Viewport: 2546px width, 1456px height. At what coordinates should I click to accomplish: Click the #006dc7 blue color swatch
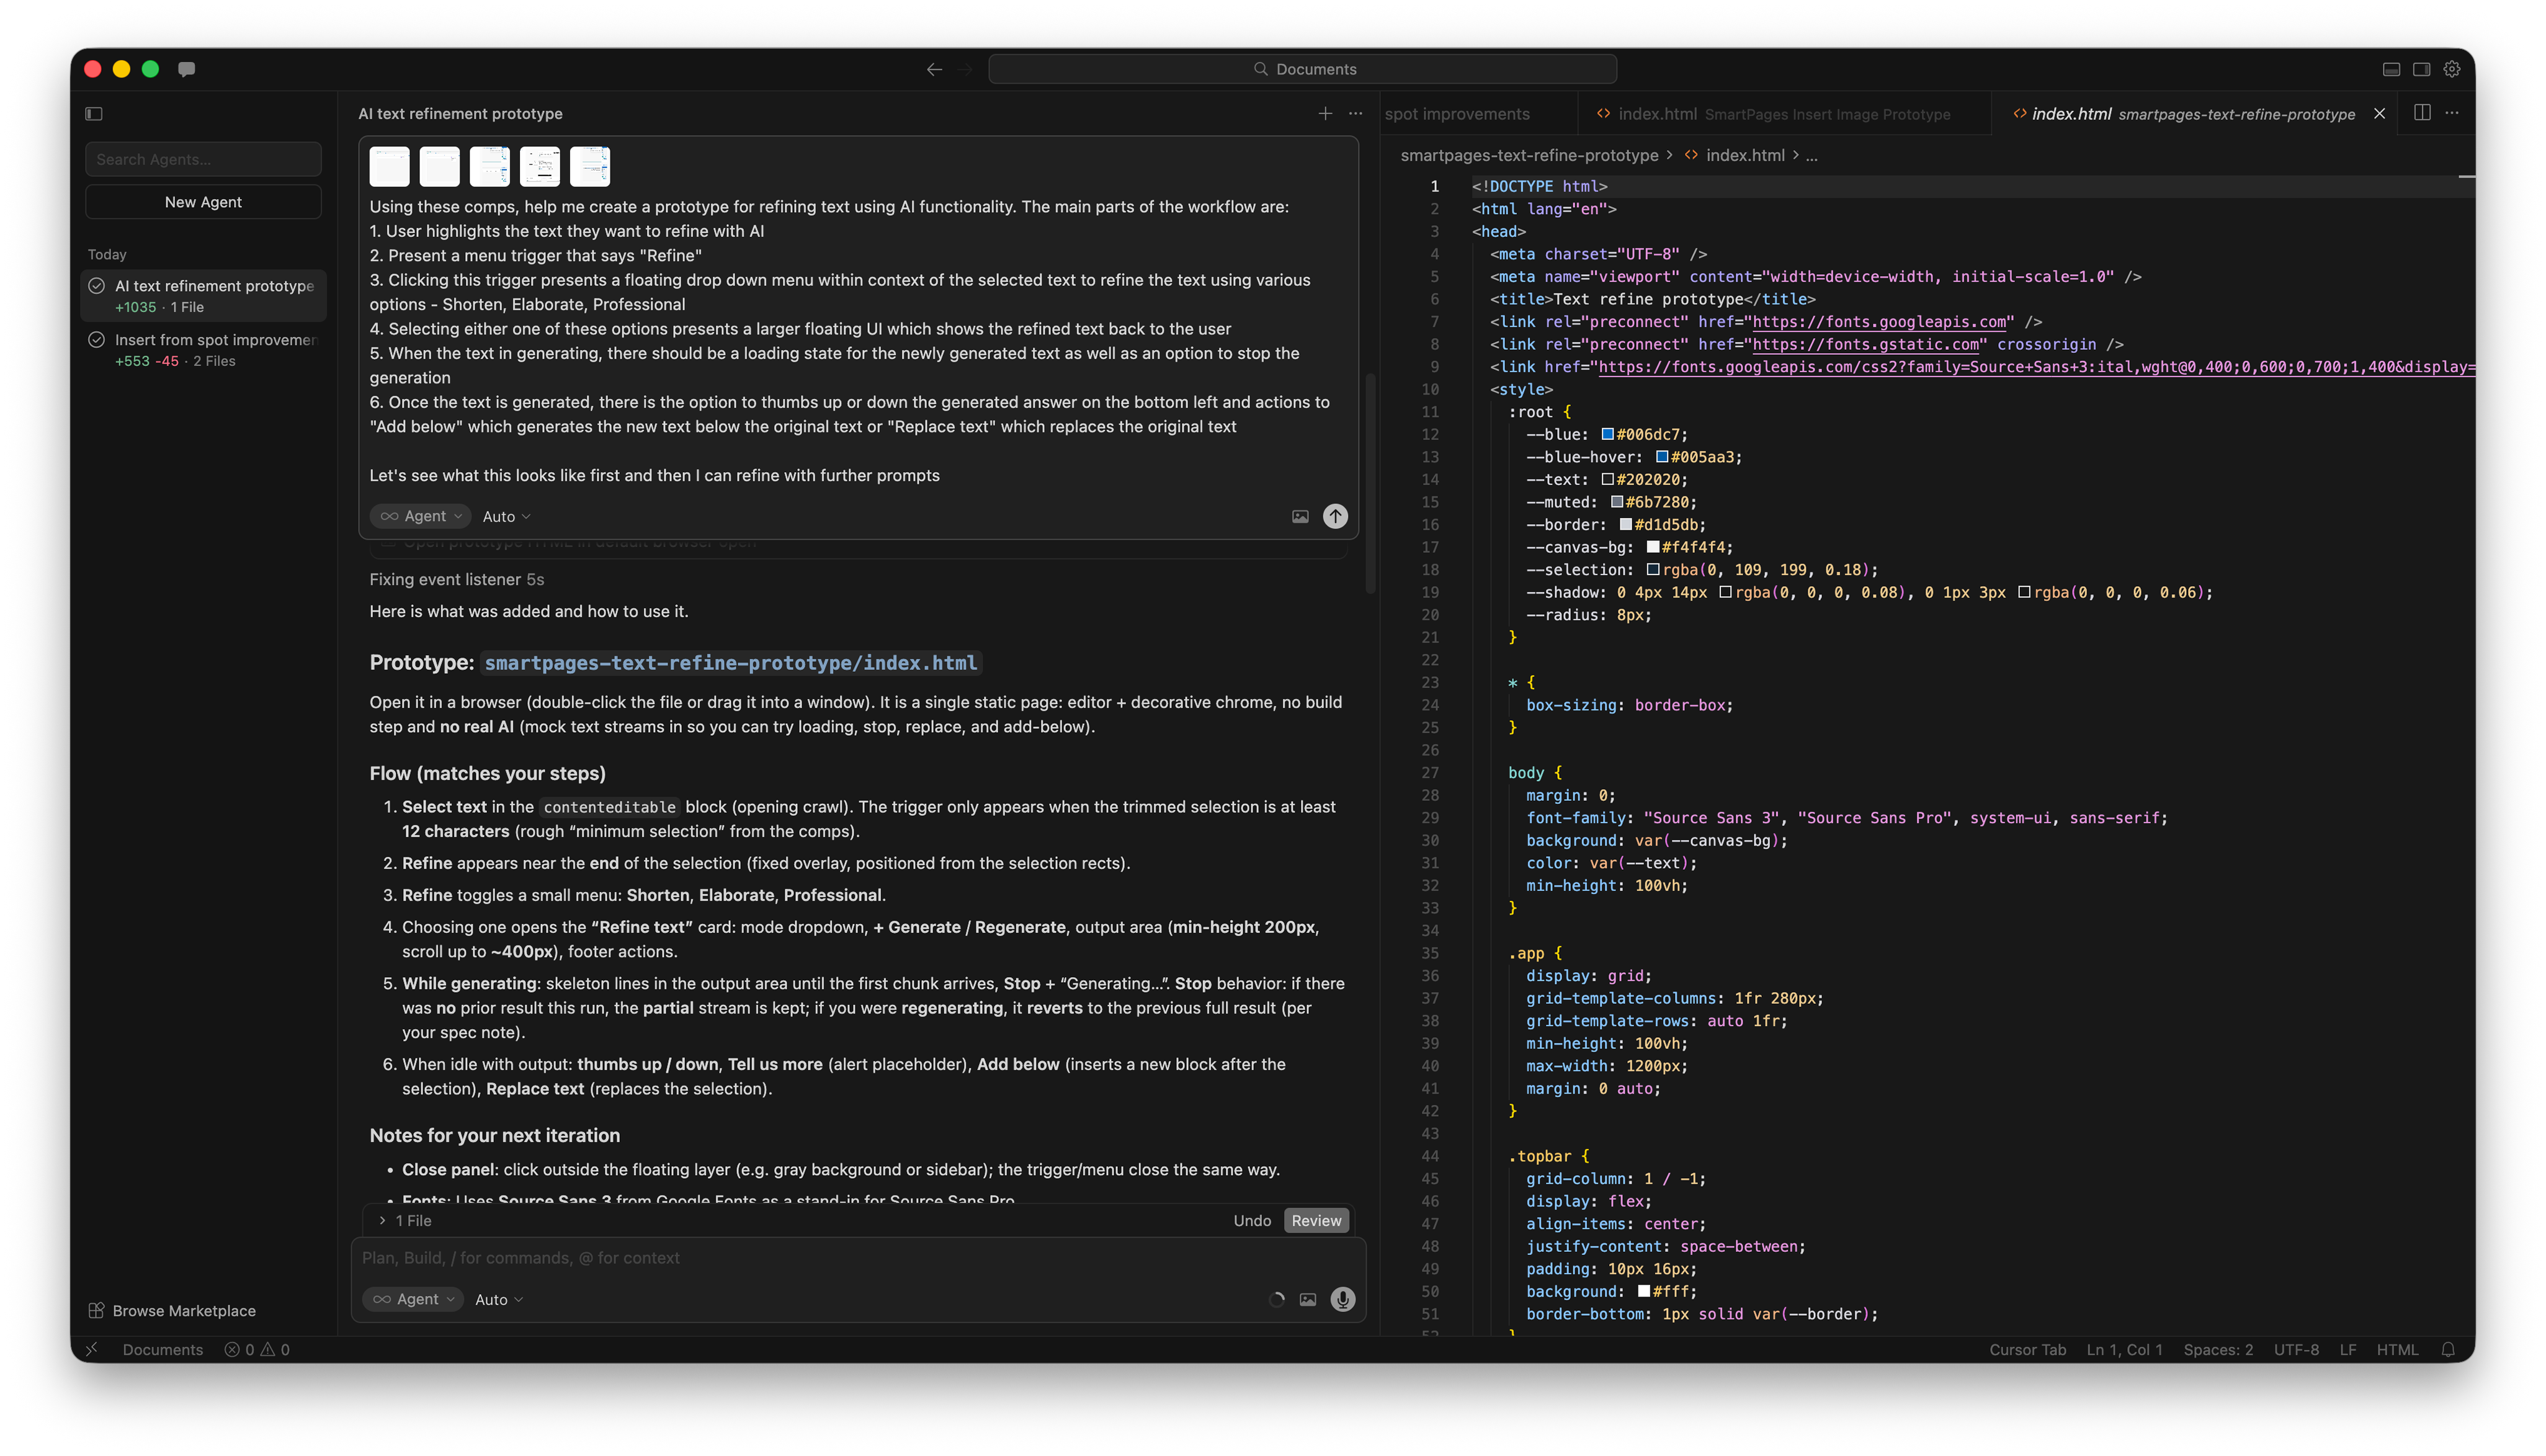(1607, 434)
